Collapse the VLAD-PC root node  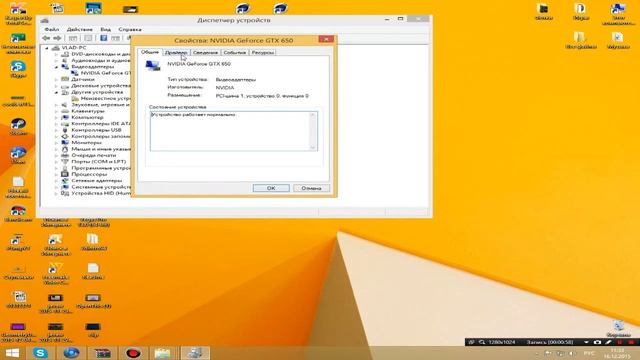click(47, 48)
